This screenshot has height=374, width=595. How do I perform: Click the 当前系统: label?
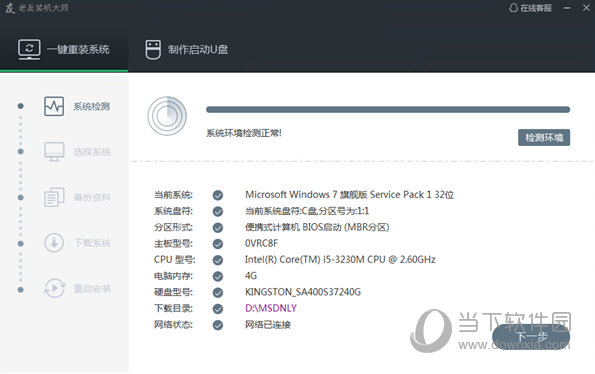173,195
